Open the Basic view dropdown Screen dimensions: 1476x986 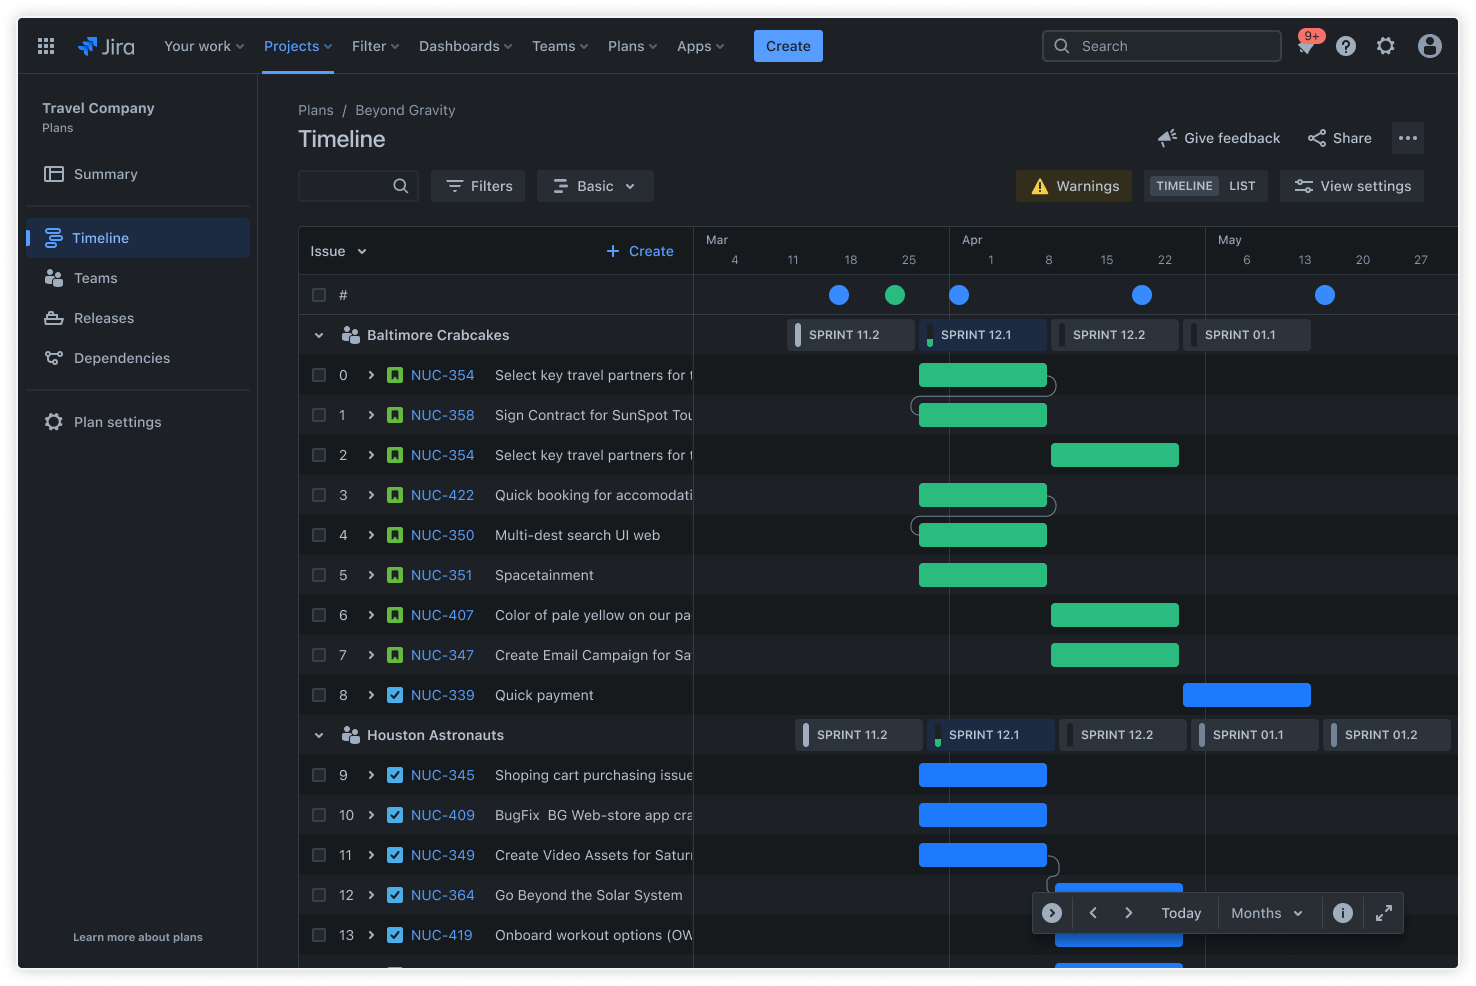click(x=595, y=185)
